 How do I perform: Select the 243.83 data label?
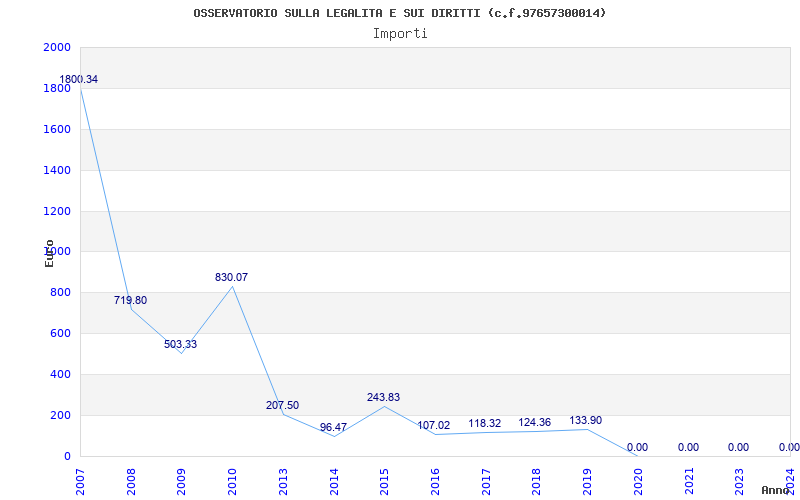(383, 397)
